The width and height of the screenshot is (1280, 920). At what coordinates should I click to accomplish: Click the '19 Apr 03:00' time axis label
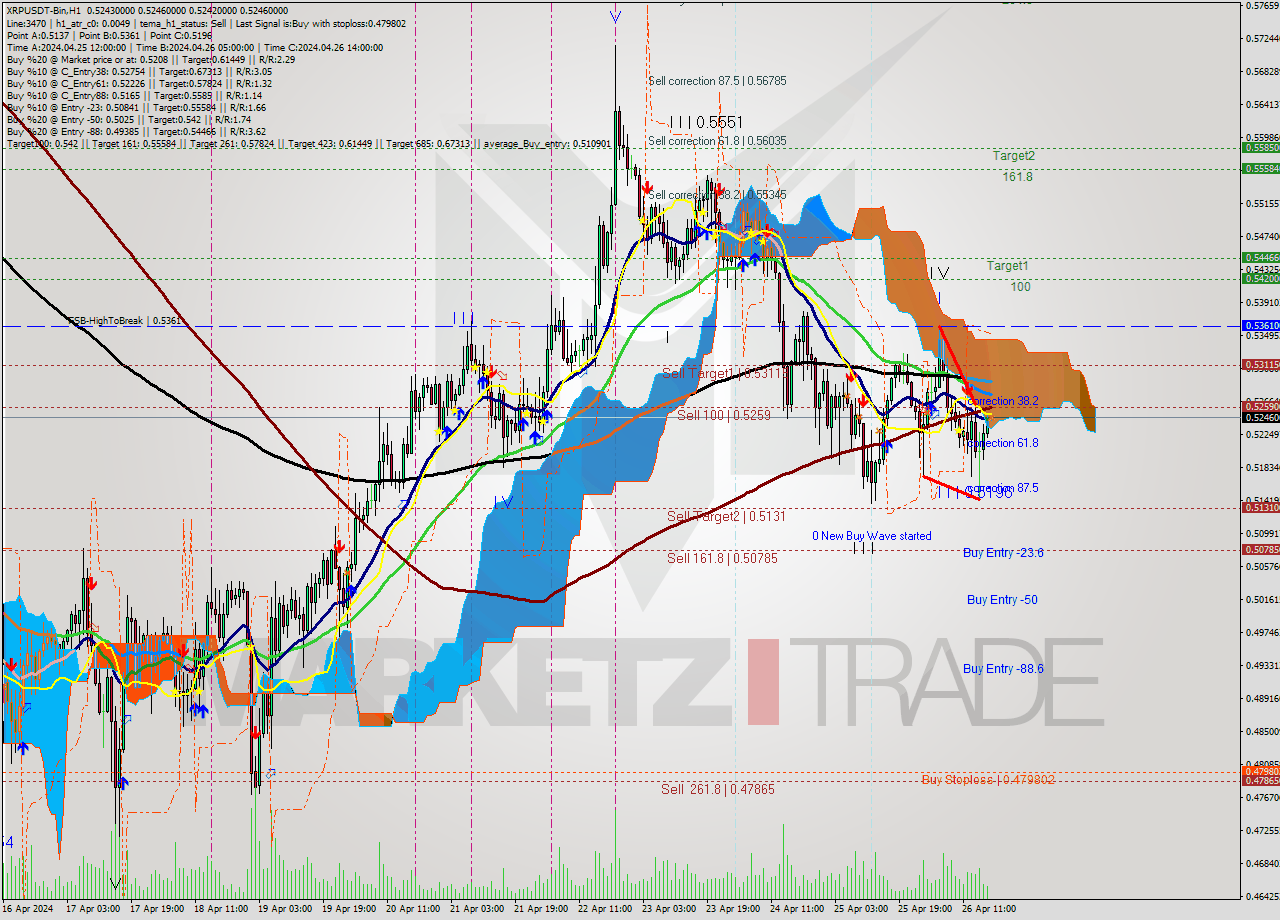click(285, 909)
